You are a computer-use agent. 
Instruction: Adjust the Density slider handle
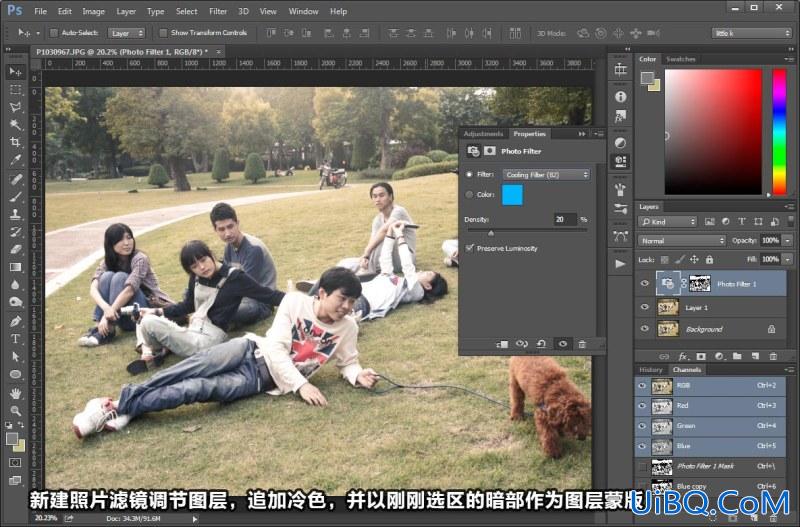tap(491, 233)
